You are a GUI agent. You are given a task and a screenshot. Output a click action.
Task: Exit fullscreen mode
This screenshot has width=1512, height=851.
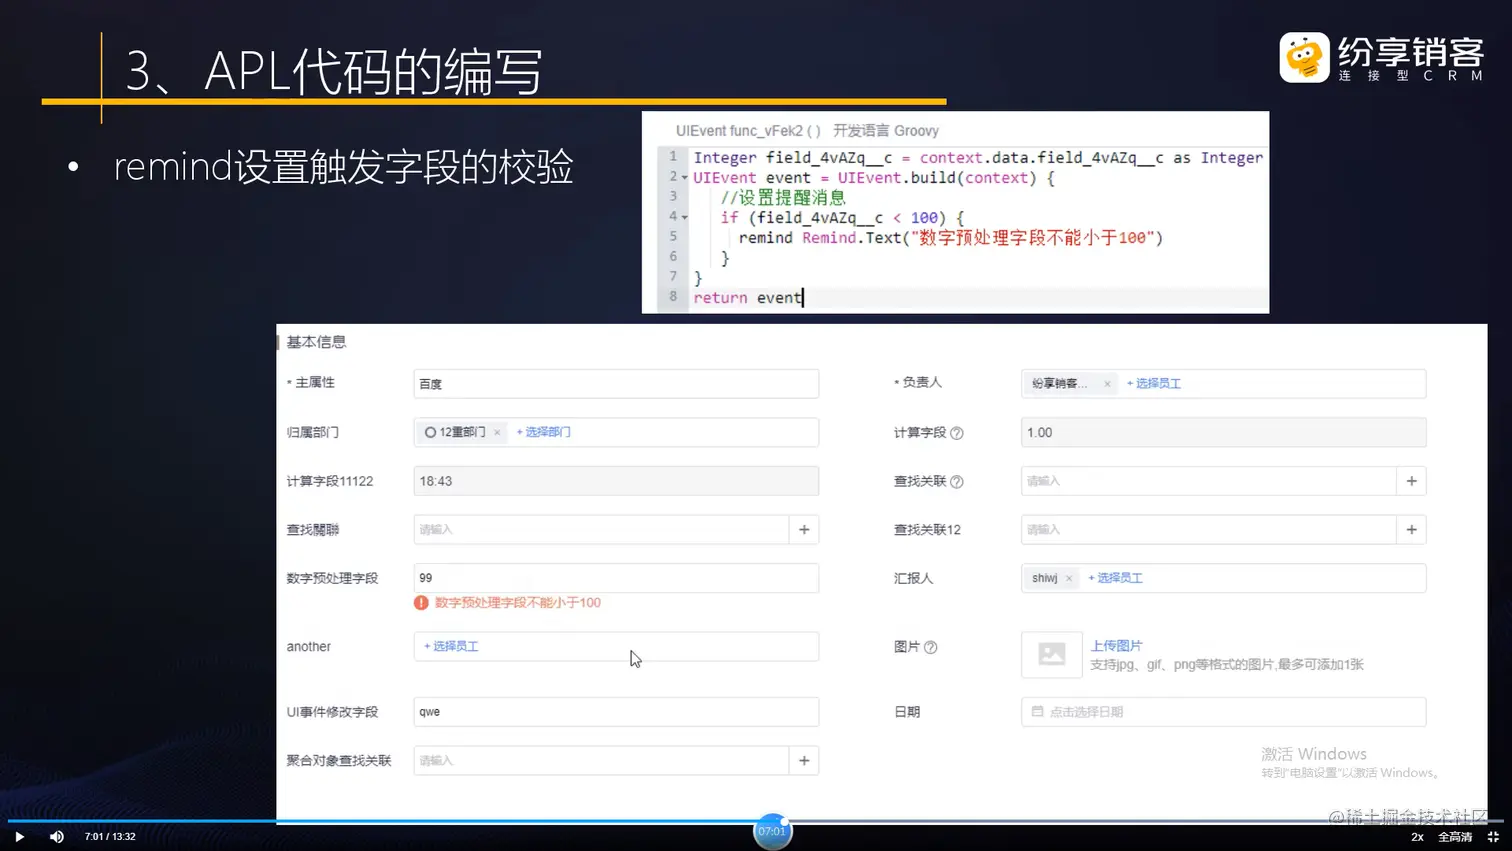(x=1493, y=837)
